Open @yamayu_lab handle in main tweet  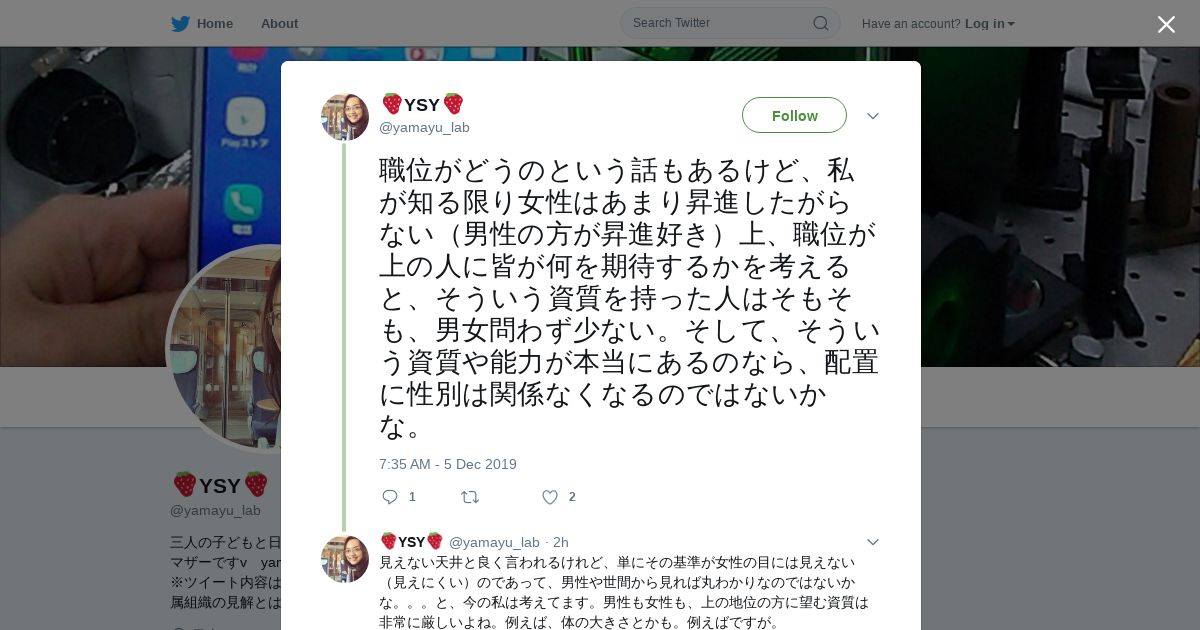pyautogui.click(x=424, y=127)
